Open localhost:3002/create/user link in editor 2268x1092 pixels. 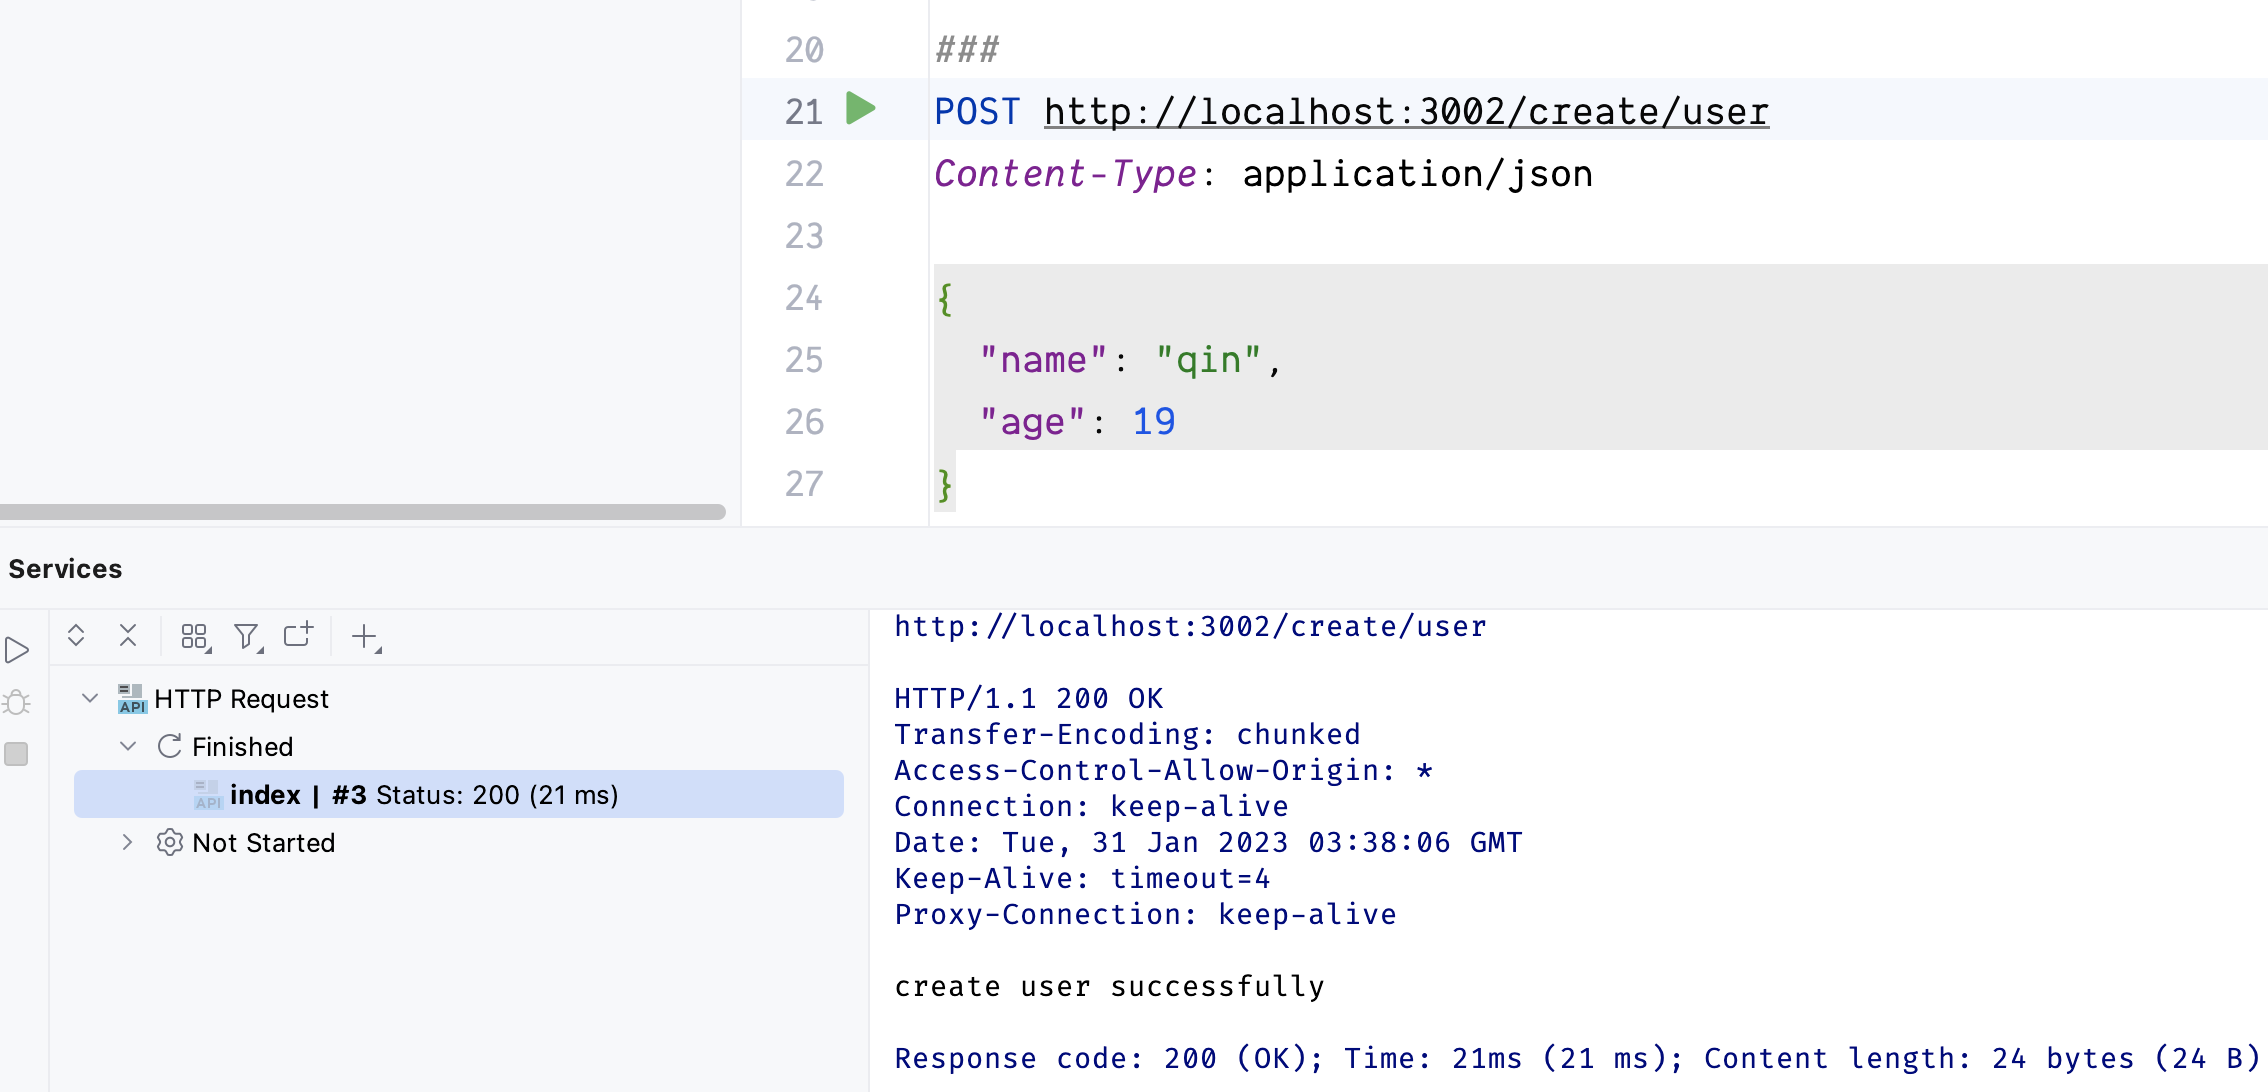pos(1405,112)
